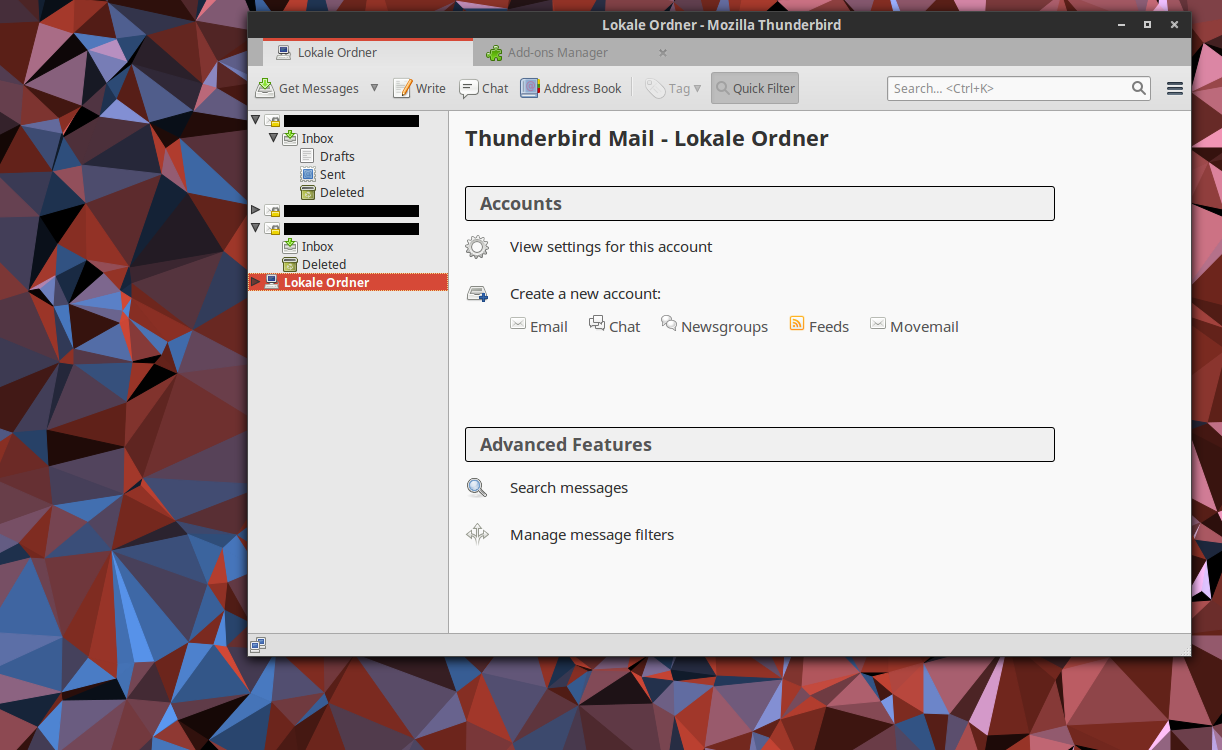
Task: Click the Accounts section header
Action: pos(759,203)
